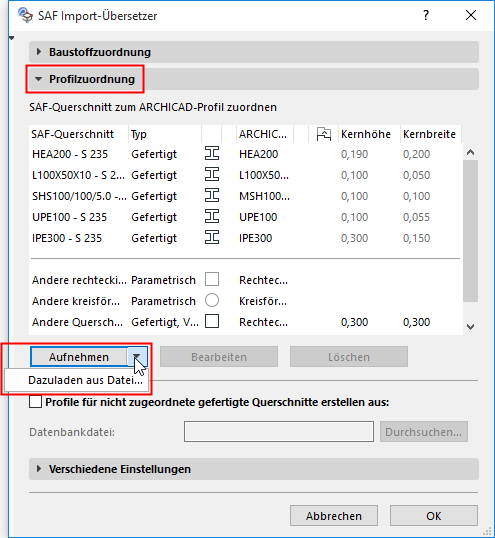
Task: Select the SHS100/100/5.0 row
Action: (x=245, y=196)
